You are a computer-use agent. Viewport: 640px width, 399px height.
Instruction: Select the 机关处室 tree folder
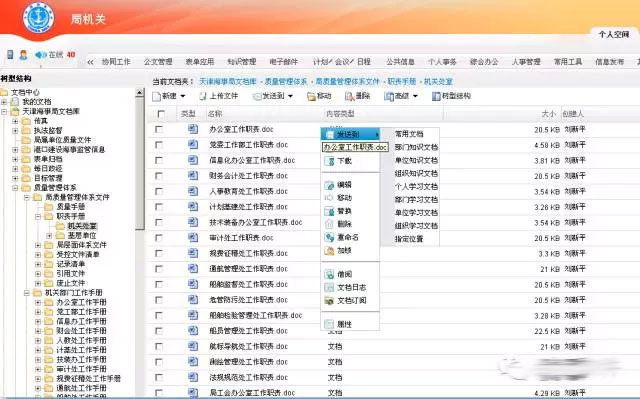[x=82, y=226]
